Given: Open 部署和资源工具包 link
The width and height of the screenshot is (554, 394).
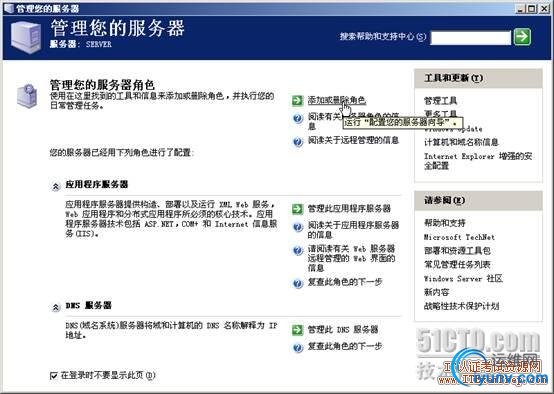Looking at the screenshot, I should 457,251.
